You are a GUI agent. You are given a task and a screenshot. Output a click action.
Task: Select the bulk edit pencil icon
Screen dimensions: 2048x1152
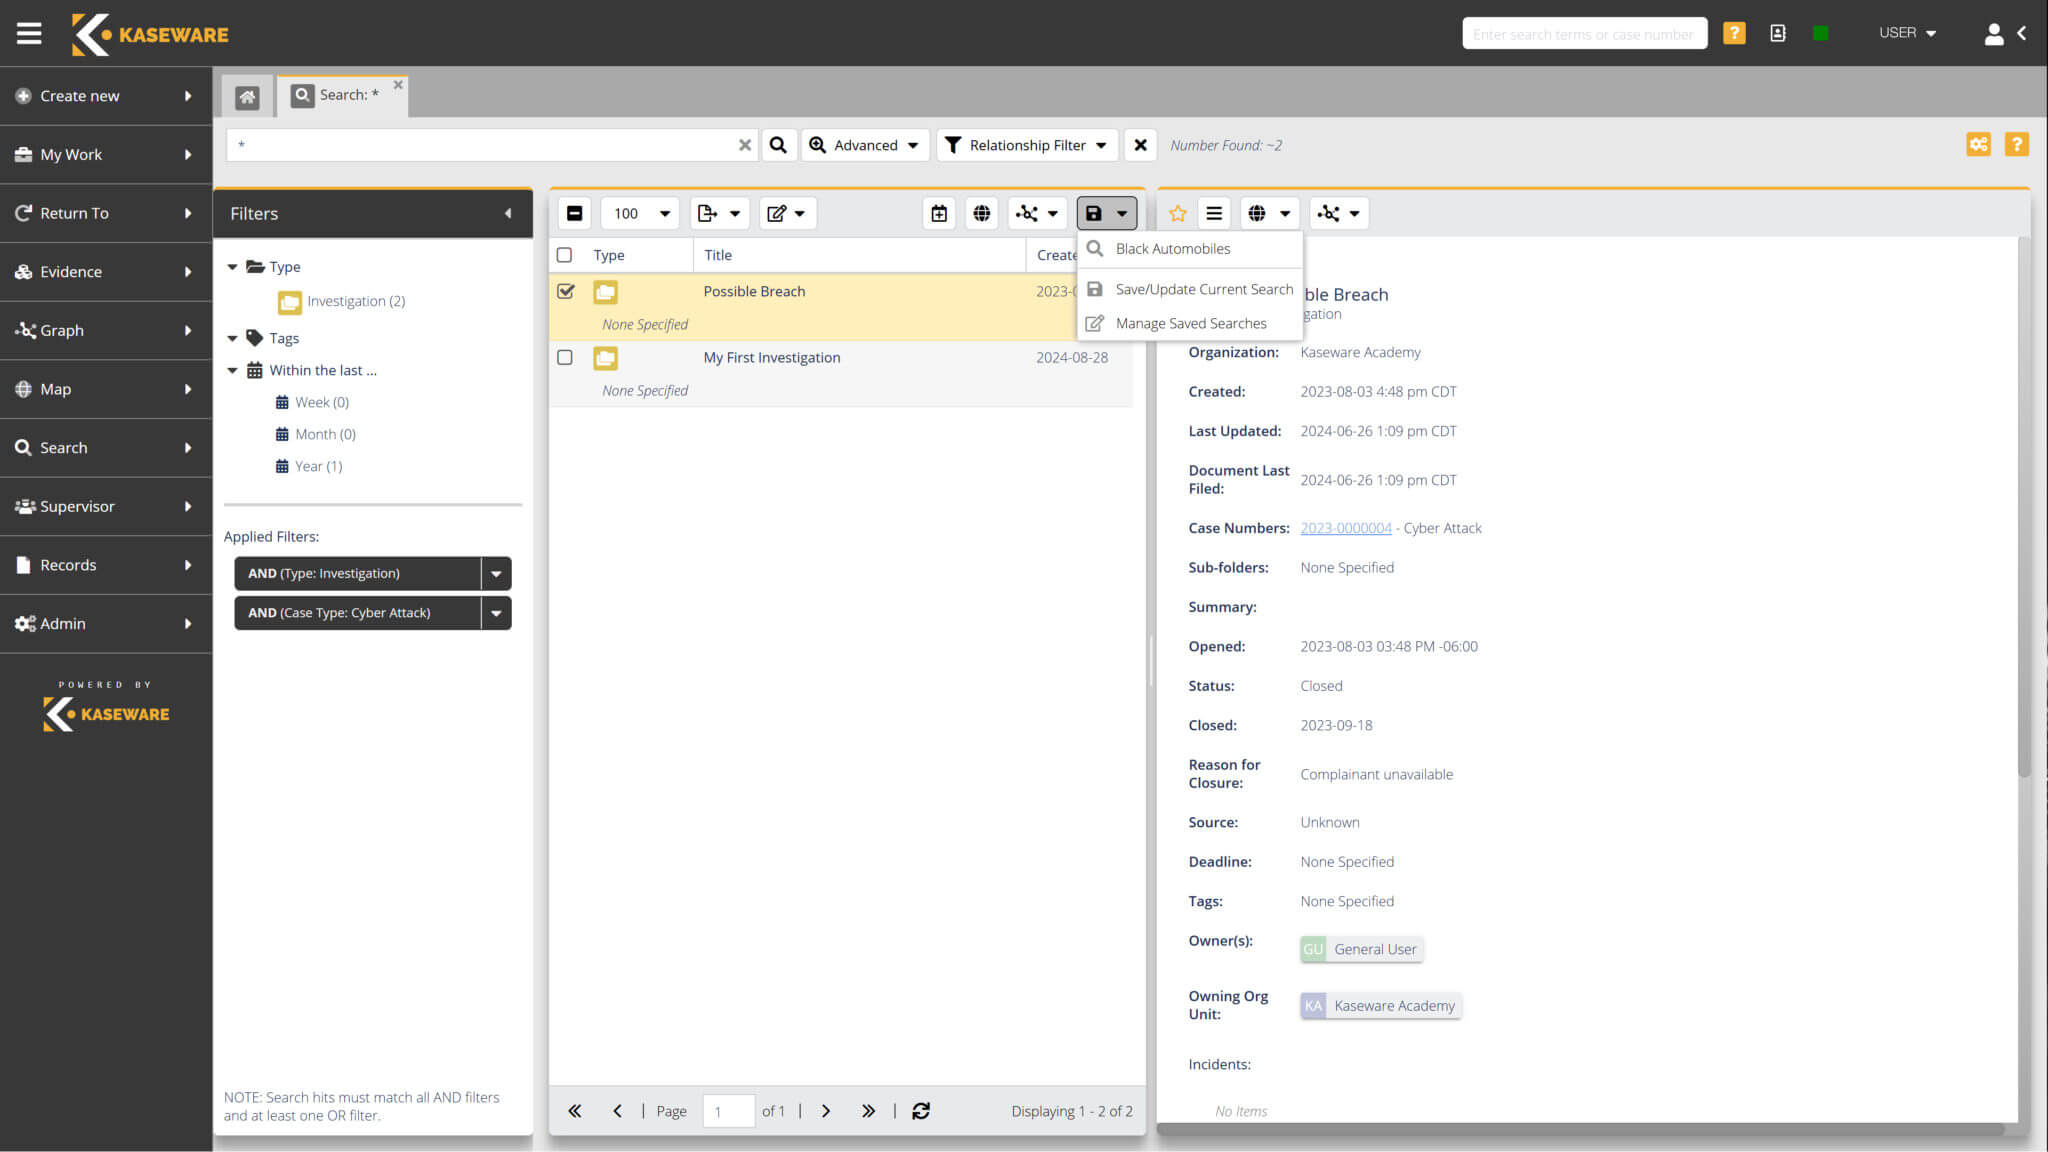[779, 213]
